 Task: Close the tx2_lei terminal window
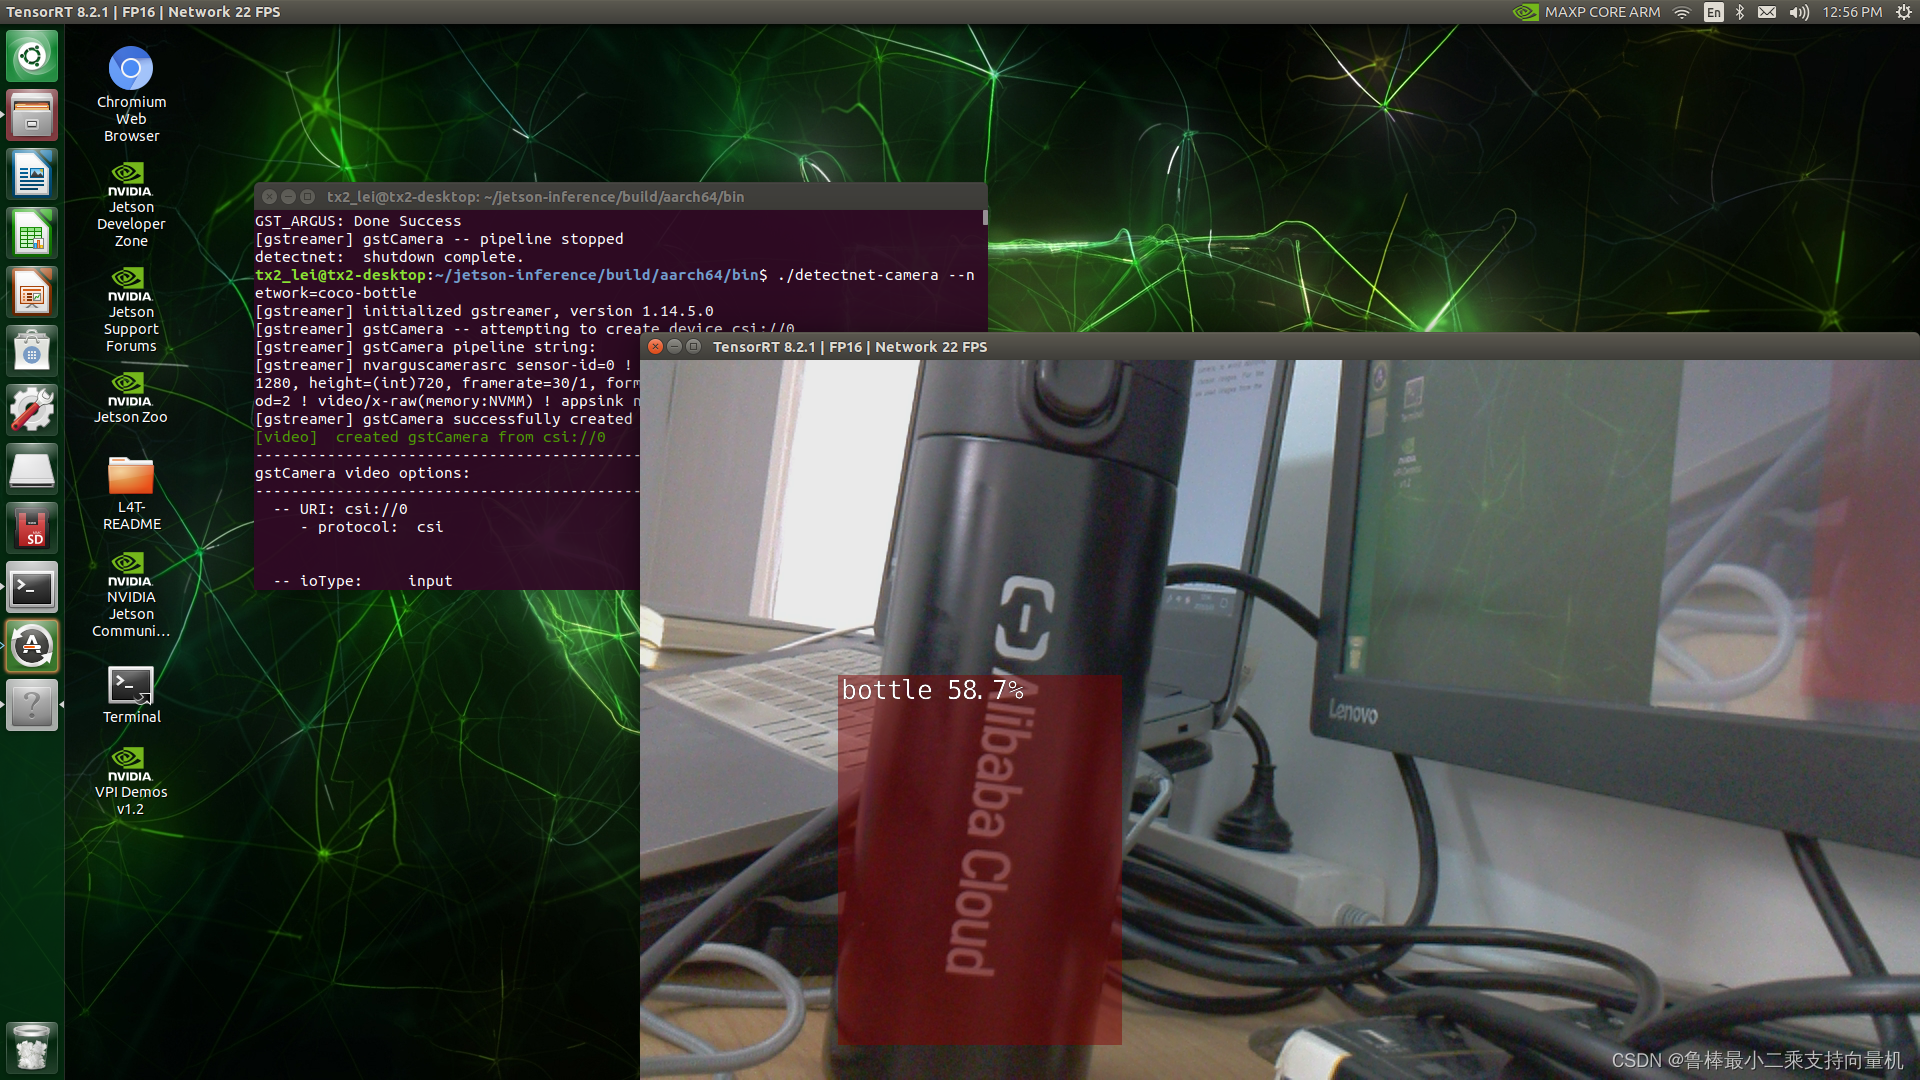pyautogui.click(x=269, y=197)
